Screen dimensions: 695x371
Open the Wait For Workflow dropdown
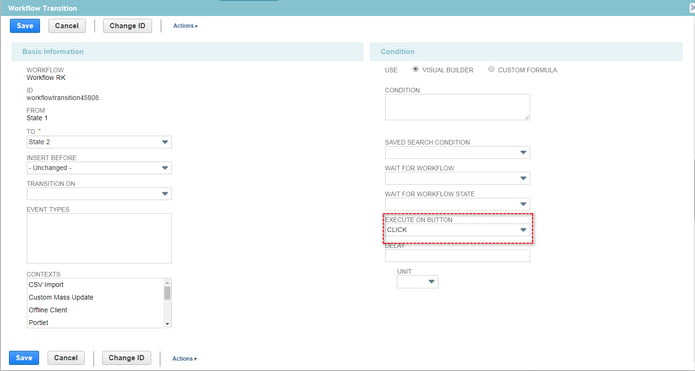(x=457, y=178)
